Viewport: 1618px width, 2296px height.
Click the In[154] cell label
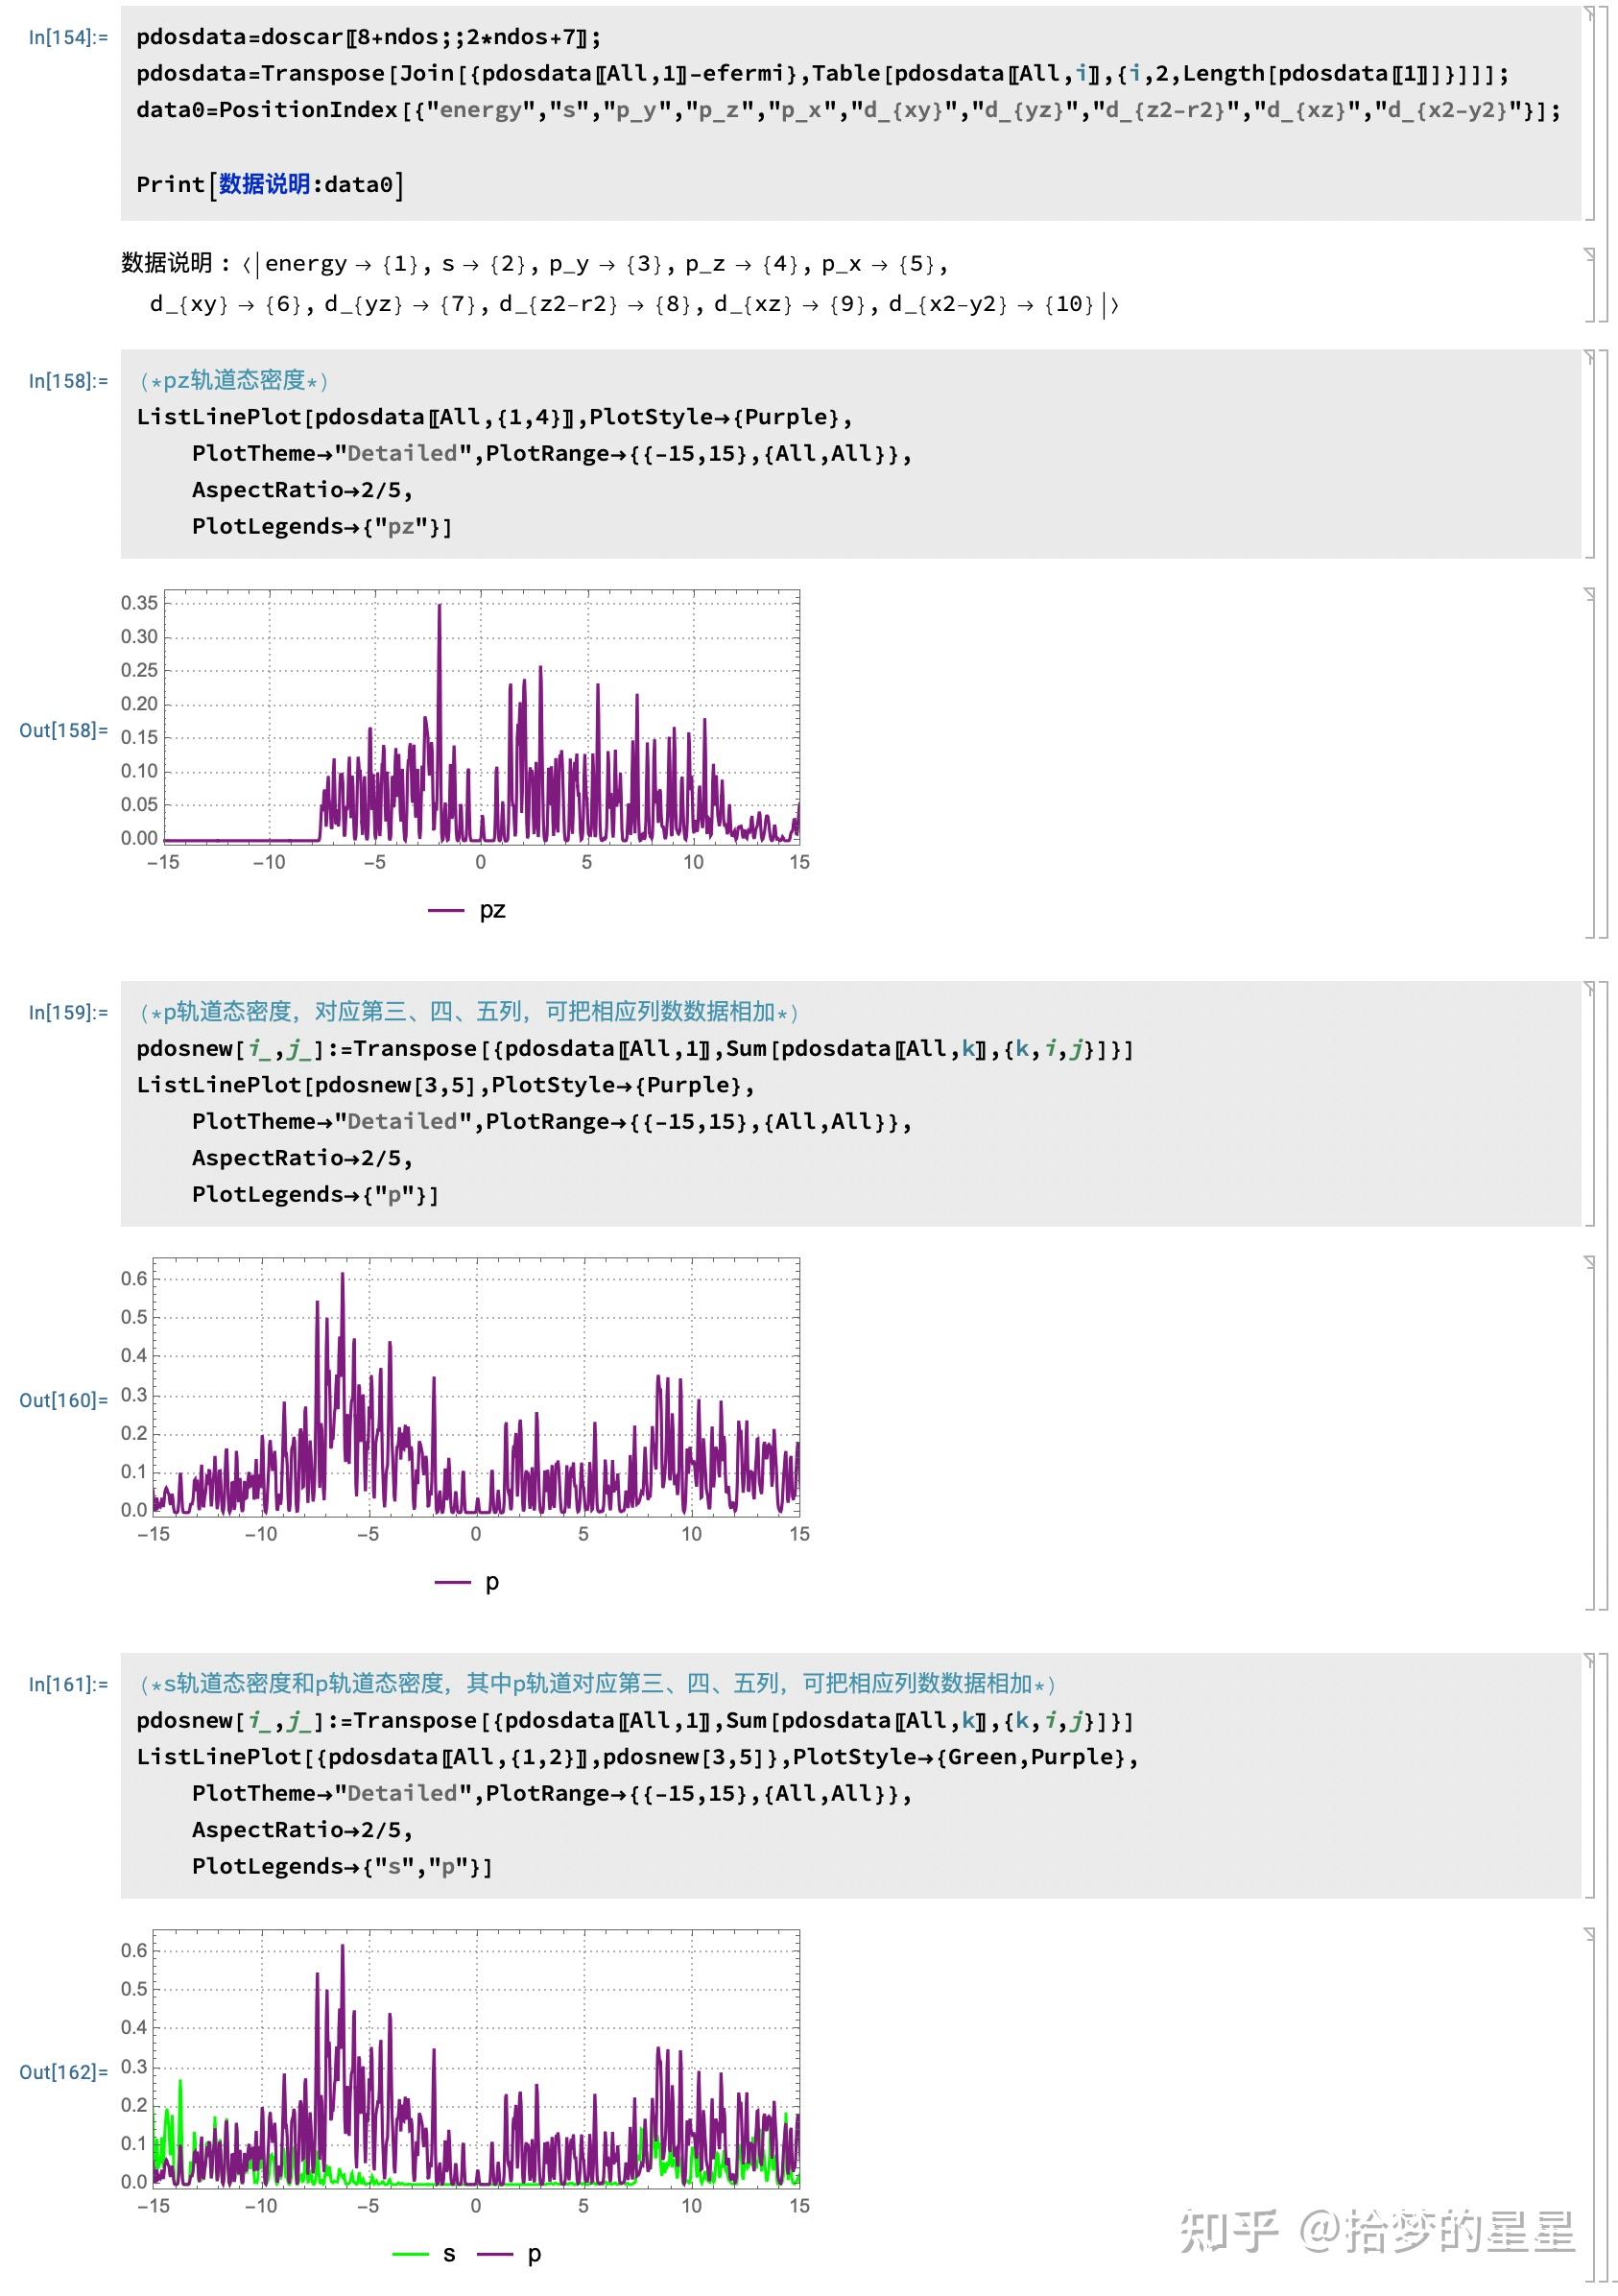point(68,38)
